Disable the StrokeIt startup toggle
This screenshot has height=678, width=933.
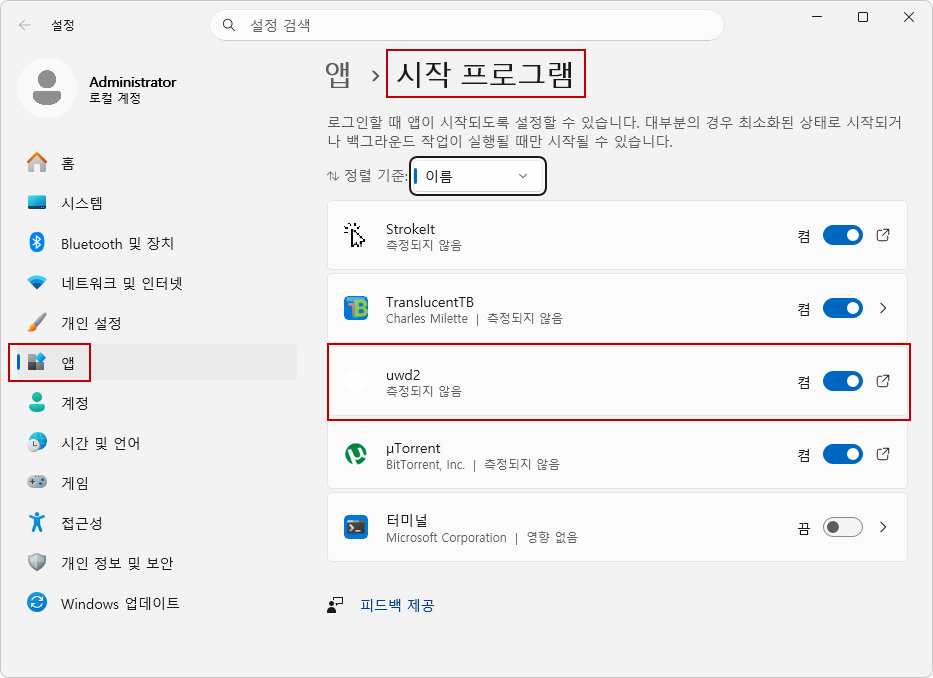pos(843,235)
